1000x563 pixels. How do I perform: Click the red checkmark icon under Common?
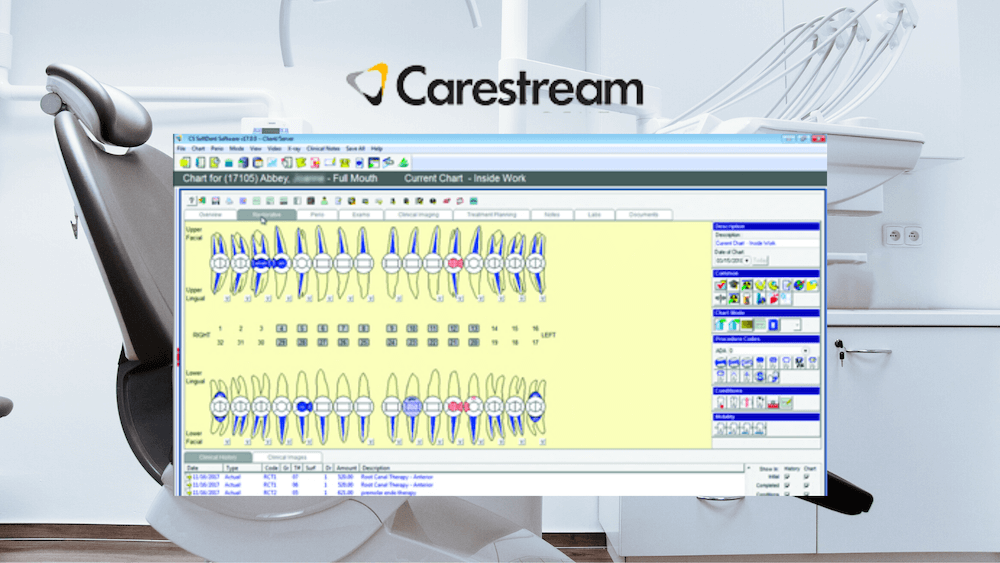click(x=721, y=285)
